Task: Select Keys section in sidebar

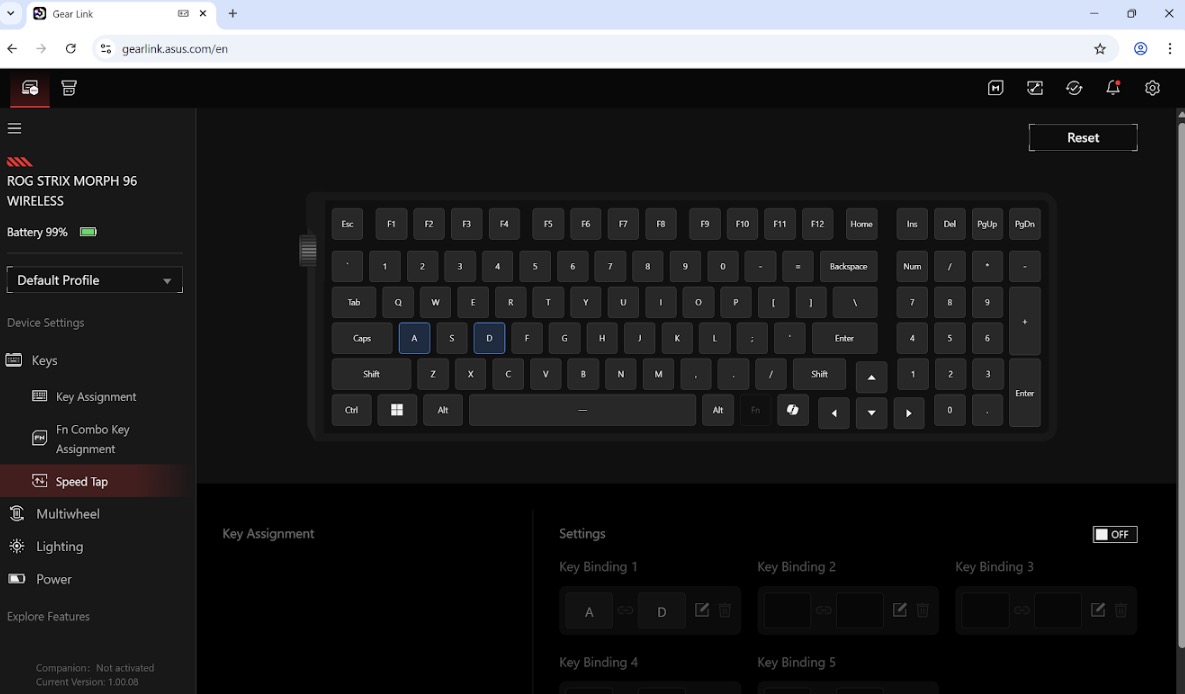Action: [x=44, y=361]
